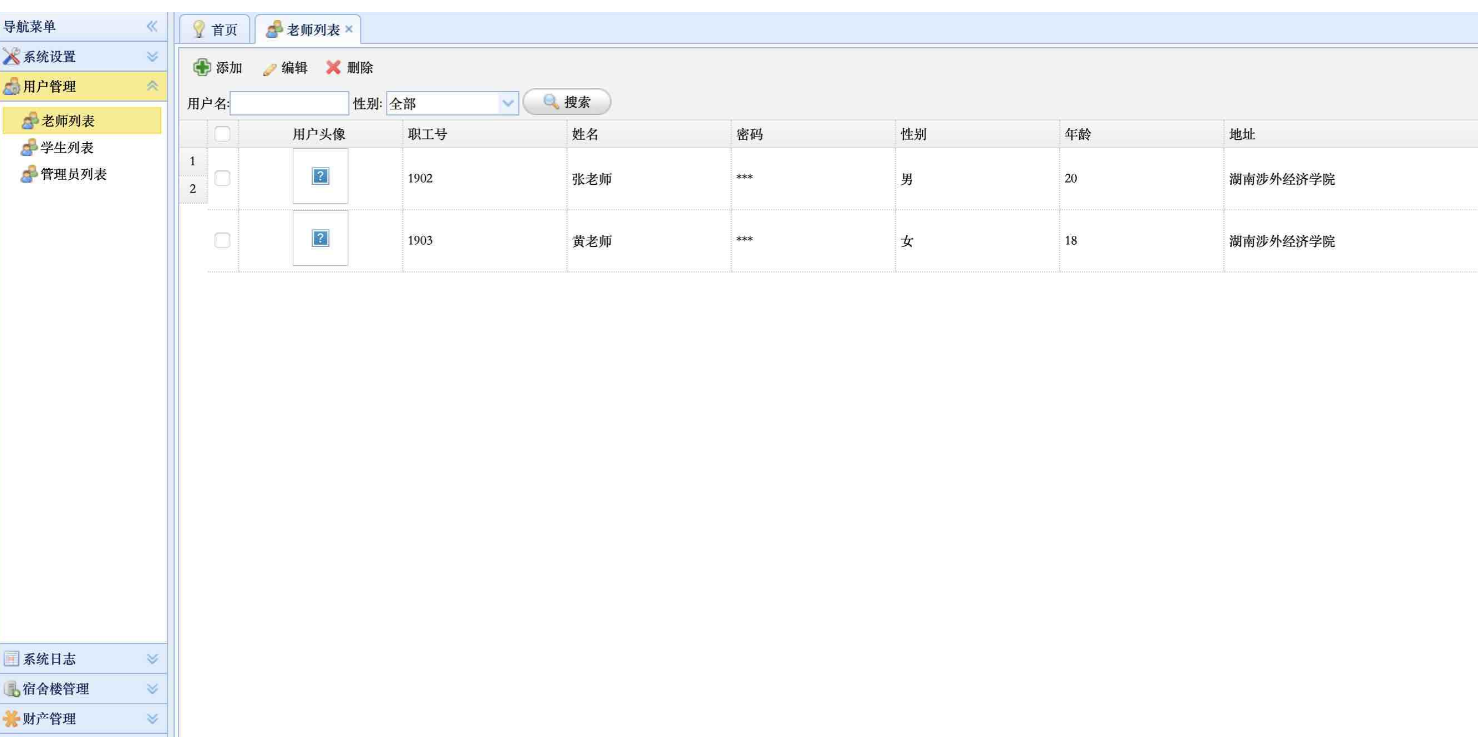Click the magnifier icon in the 搜索 button
1478x737 pixels.
click(551, 101)
